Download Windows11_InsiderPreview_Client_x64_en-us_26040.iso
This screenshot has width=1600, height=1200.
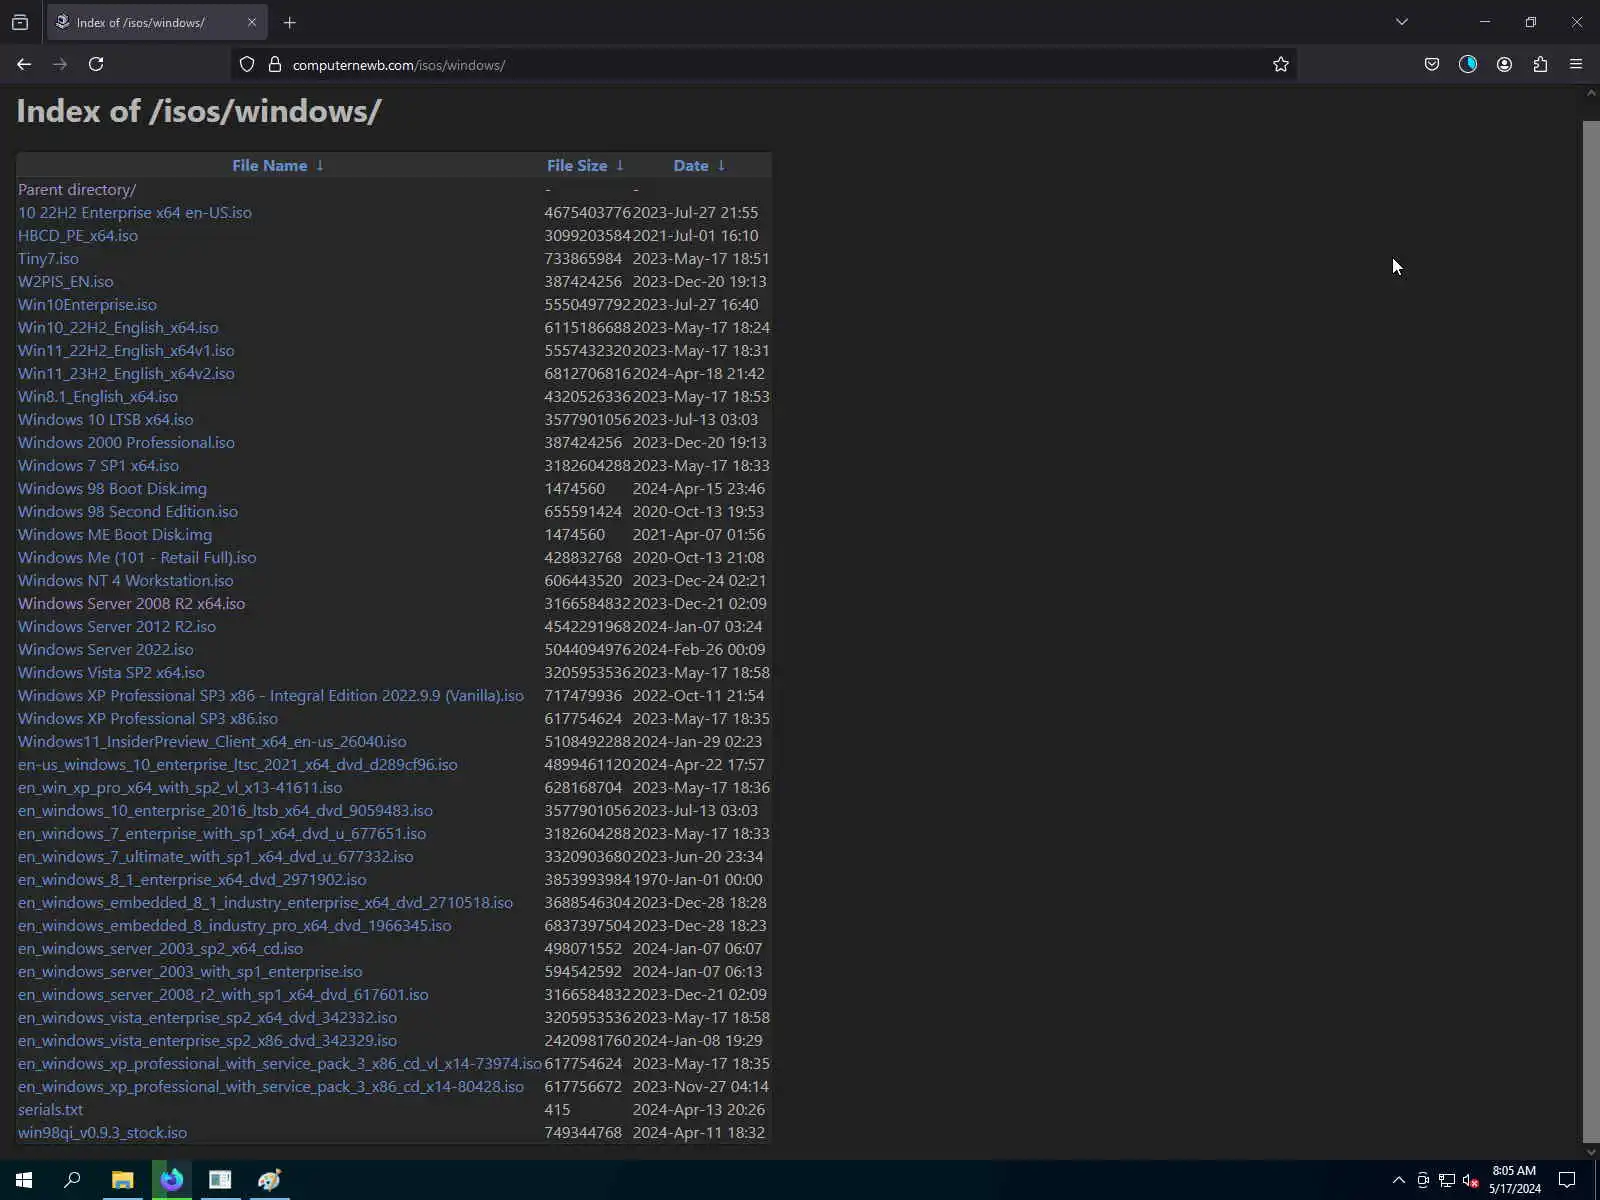click(212, 742)
